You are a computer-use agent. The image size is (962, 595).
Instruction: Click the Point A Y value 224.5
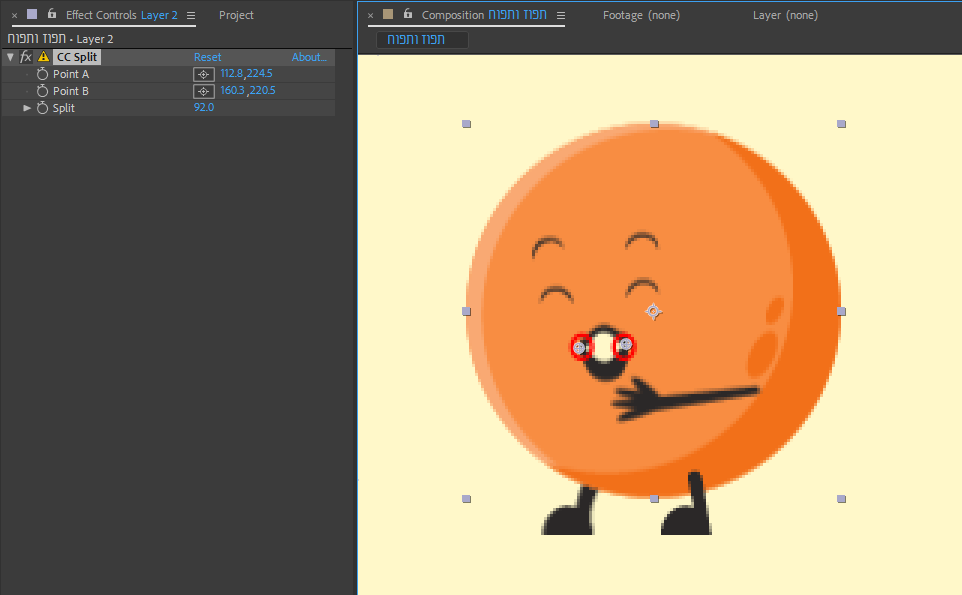260,74
